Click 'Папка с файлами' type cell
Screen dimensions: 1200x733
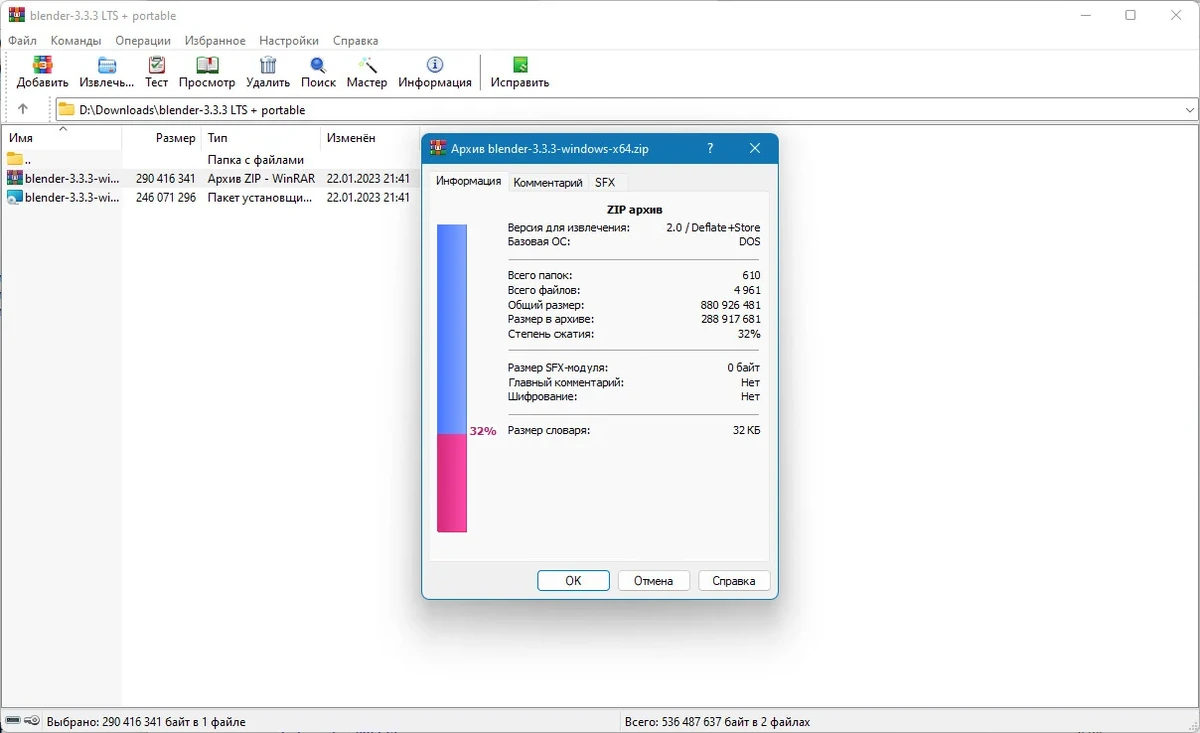point(256,159)
